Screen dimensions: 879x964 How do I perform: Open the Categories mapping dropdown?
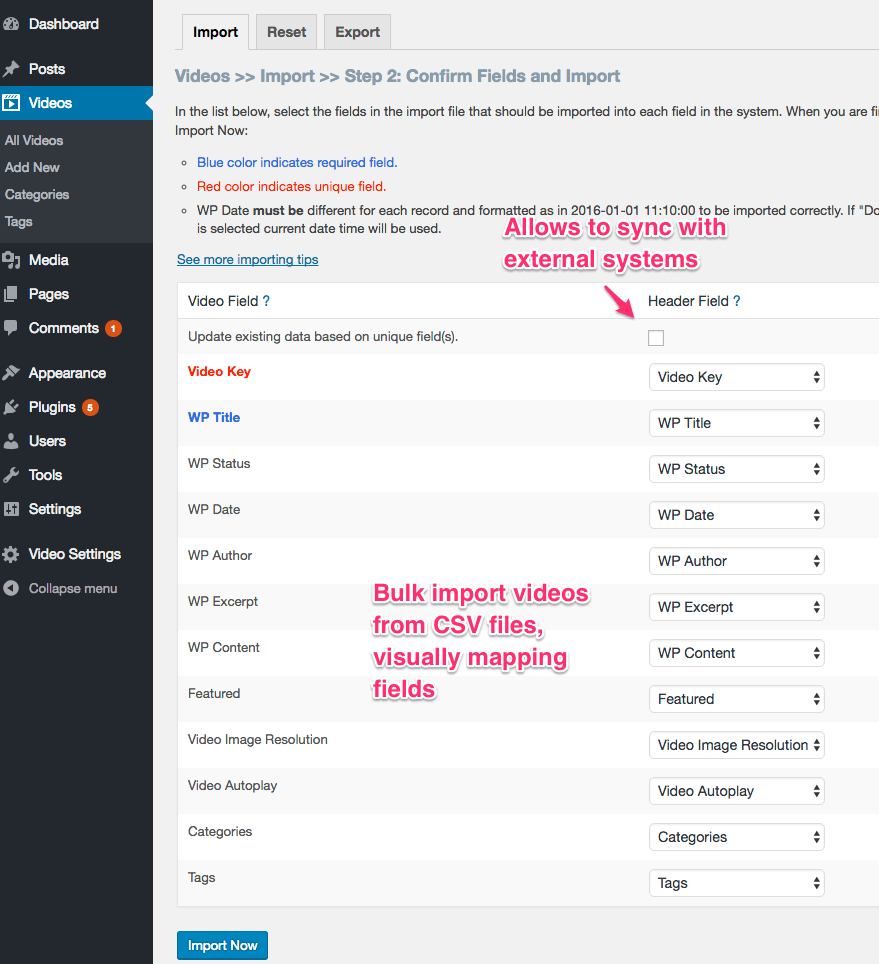737,837
